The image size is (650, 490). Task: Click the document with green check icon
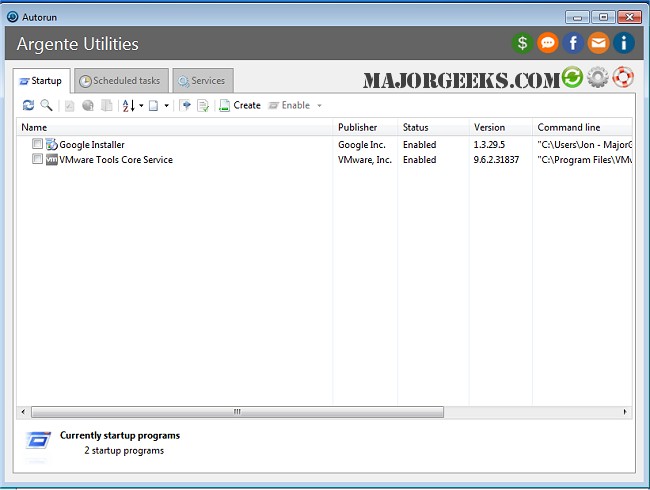[x=203, y=106]
